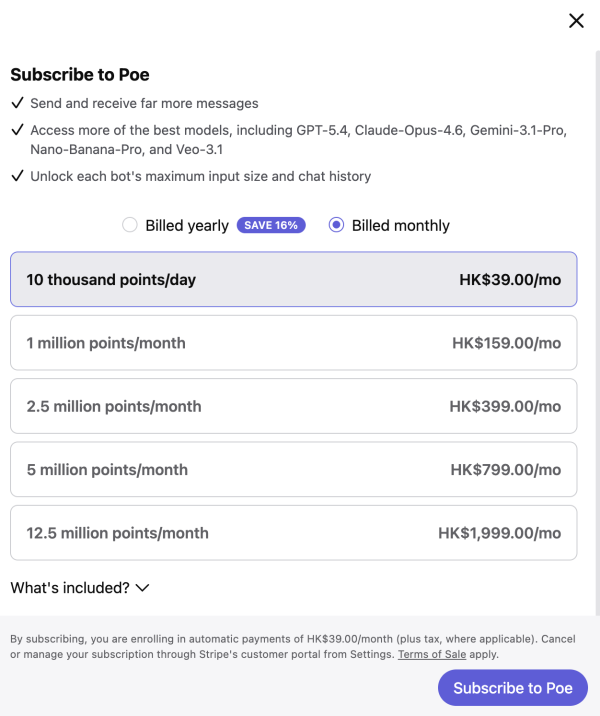Select the Billed monthly radio button
This screenshot has height=716, width=600.
337,225
